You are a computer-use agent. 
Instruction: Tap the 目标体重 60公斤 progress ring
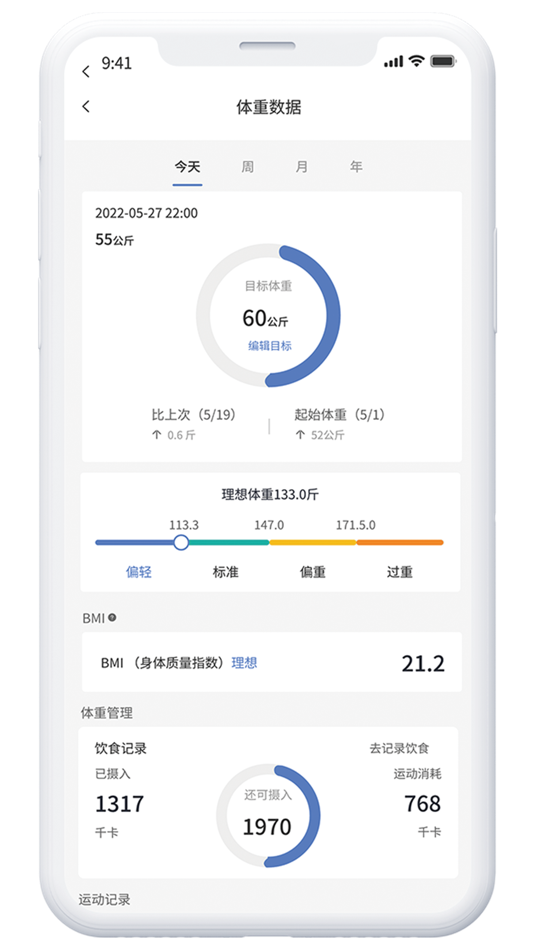268,316
